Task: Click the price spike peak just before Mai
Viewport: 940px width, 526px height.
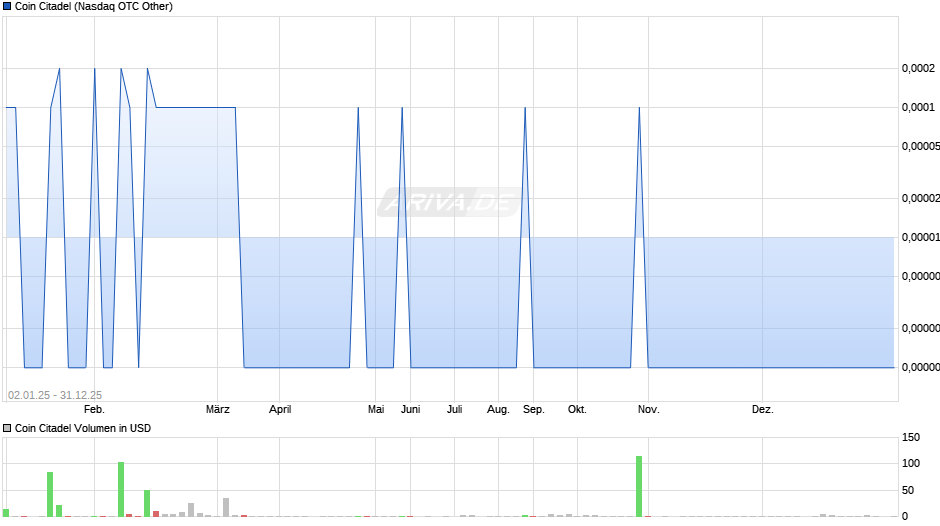Action: pyautogui.click(x=358, y=108)
